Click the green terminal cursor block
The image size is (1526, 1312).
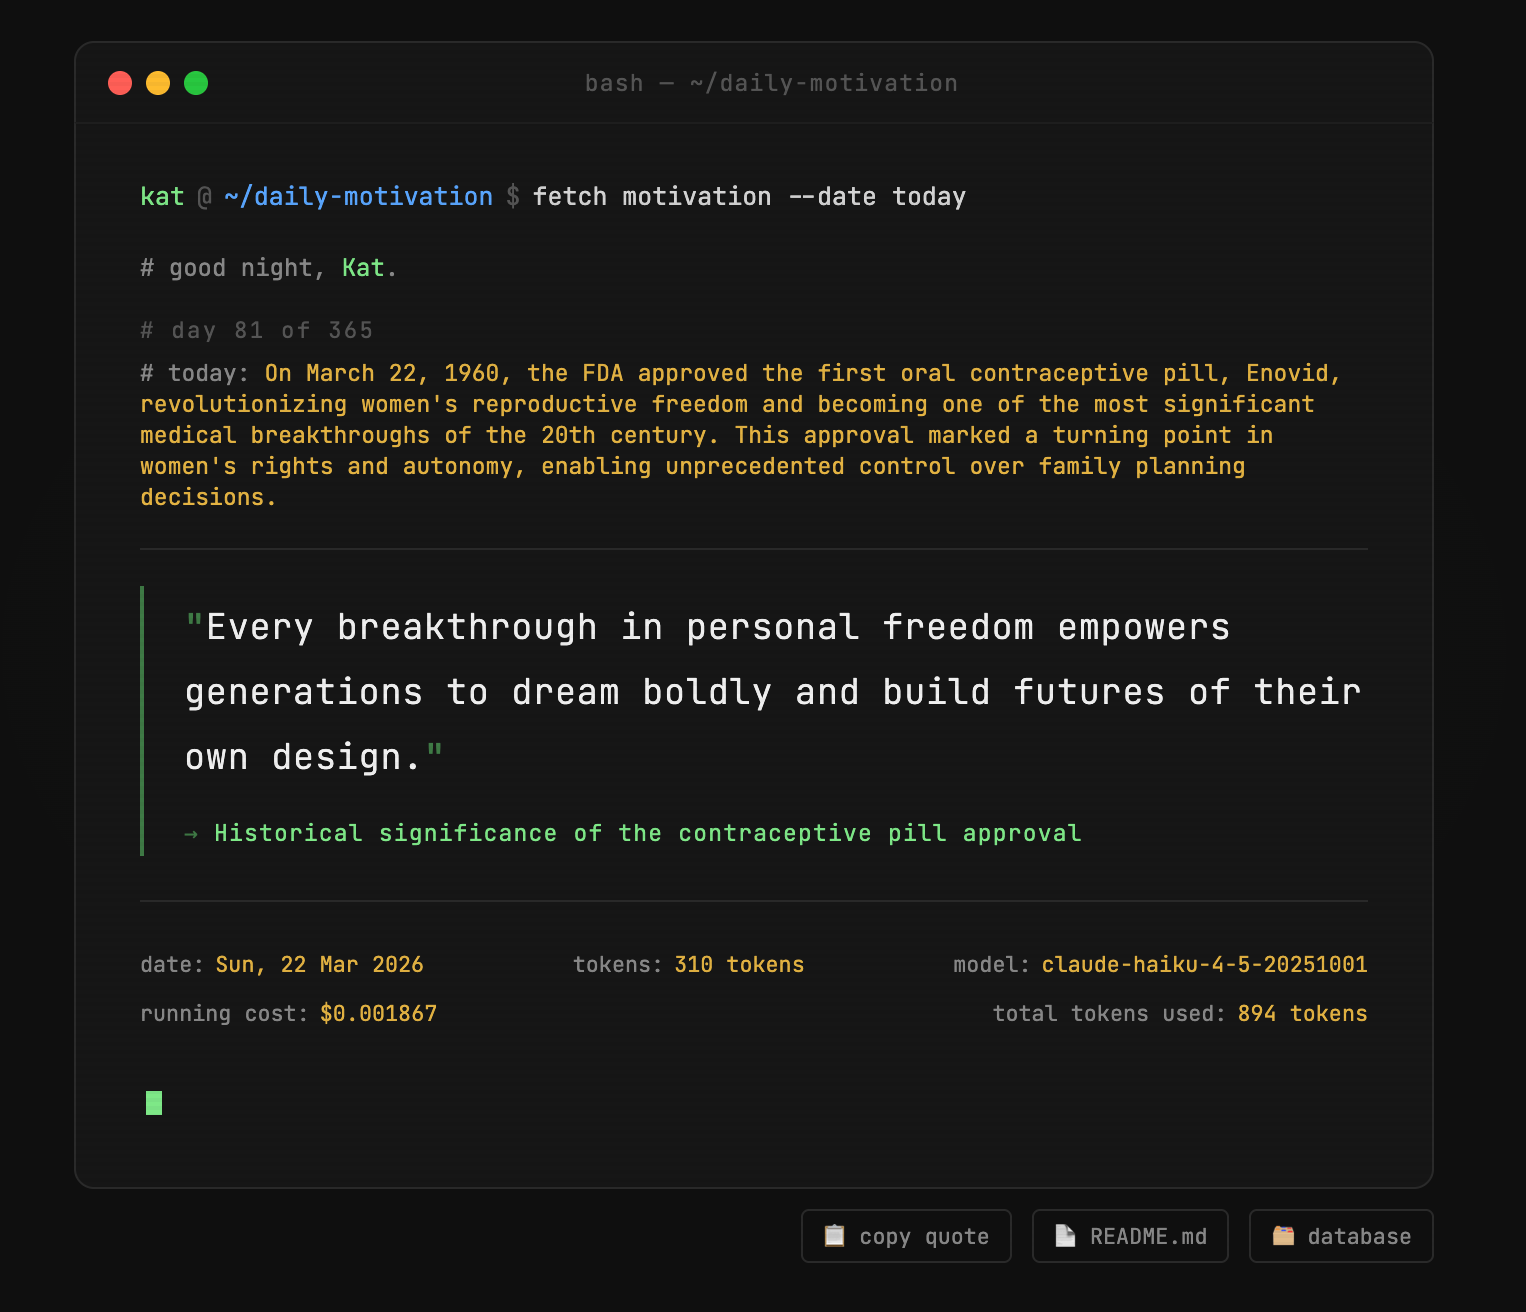[154, 1103]
